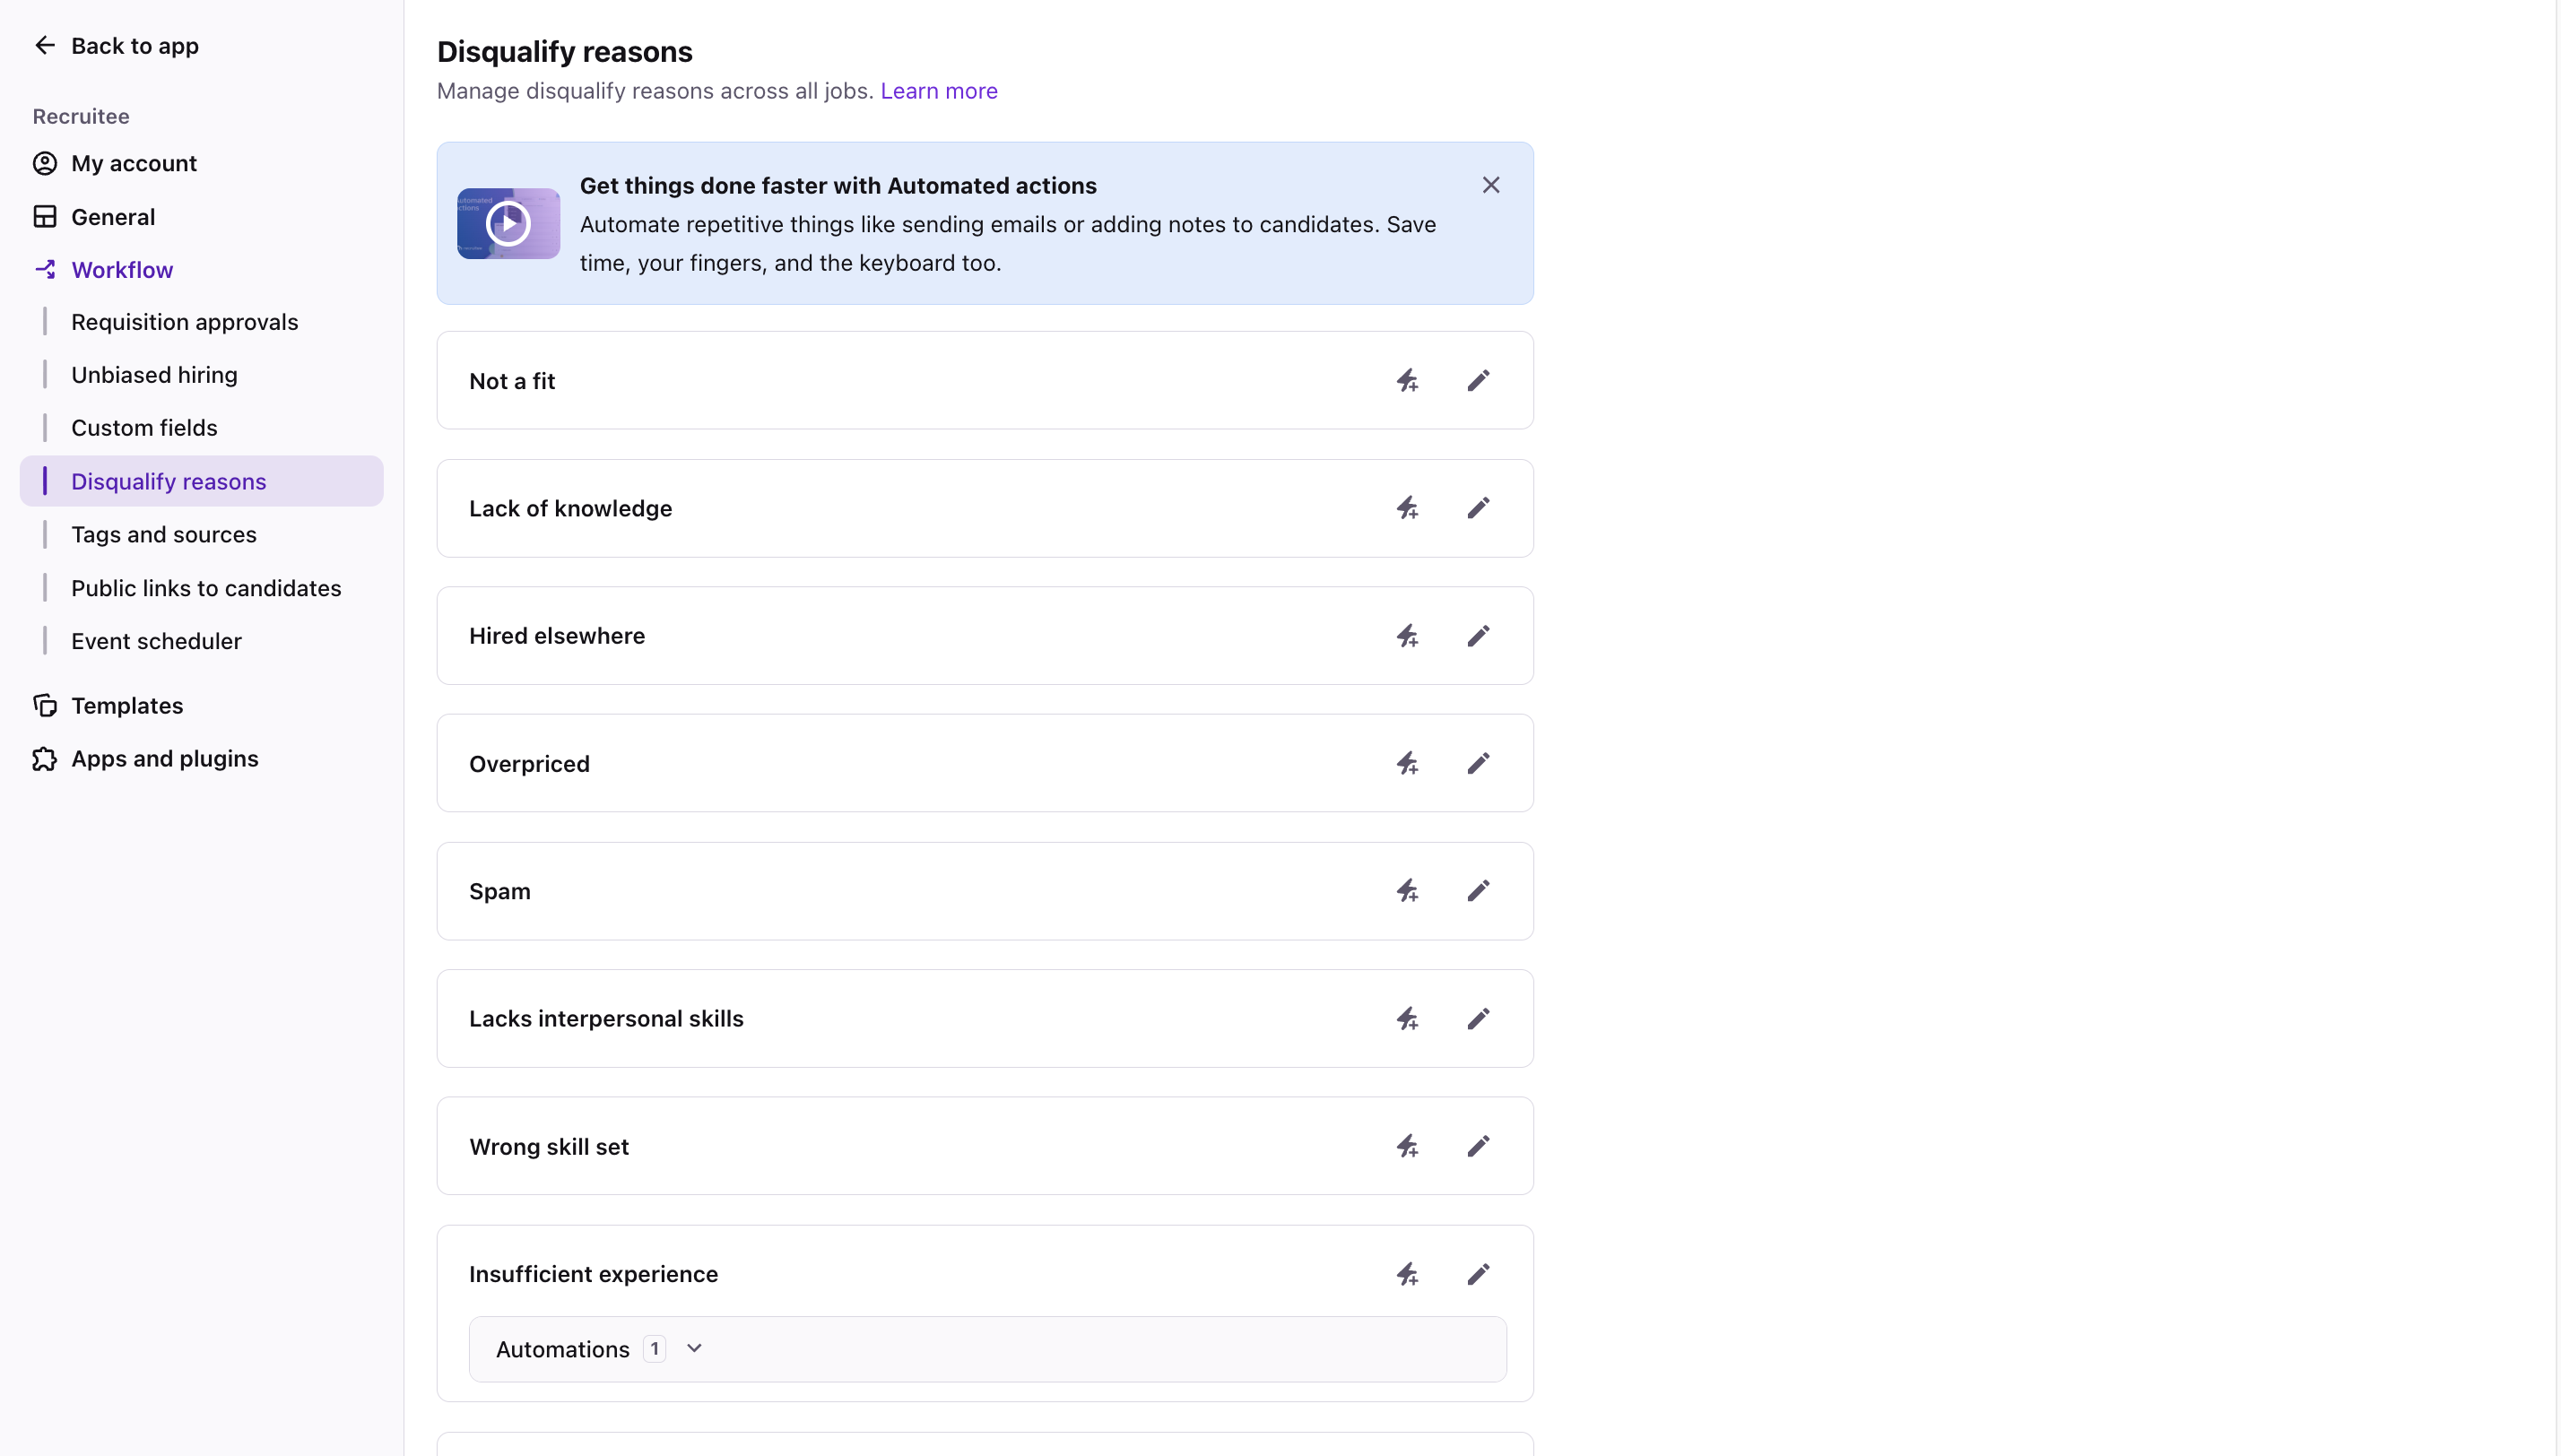The height and width of the screenshot is (1456, 2561).
Task: Switch to the General settings section
Action: point(114,216)
